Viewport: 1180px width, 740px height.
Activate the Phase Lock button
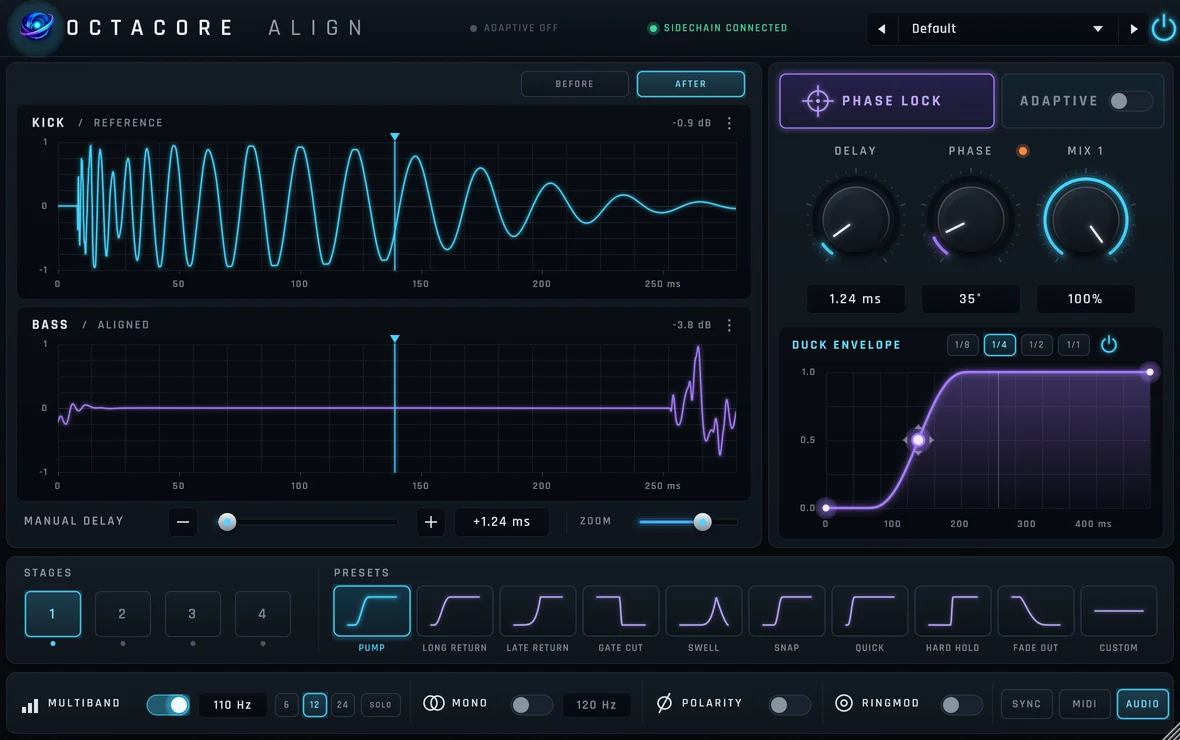pos(887,101)
